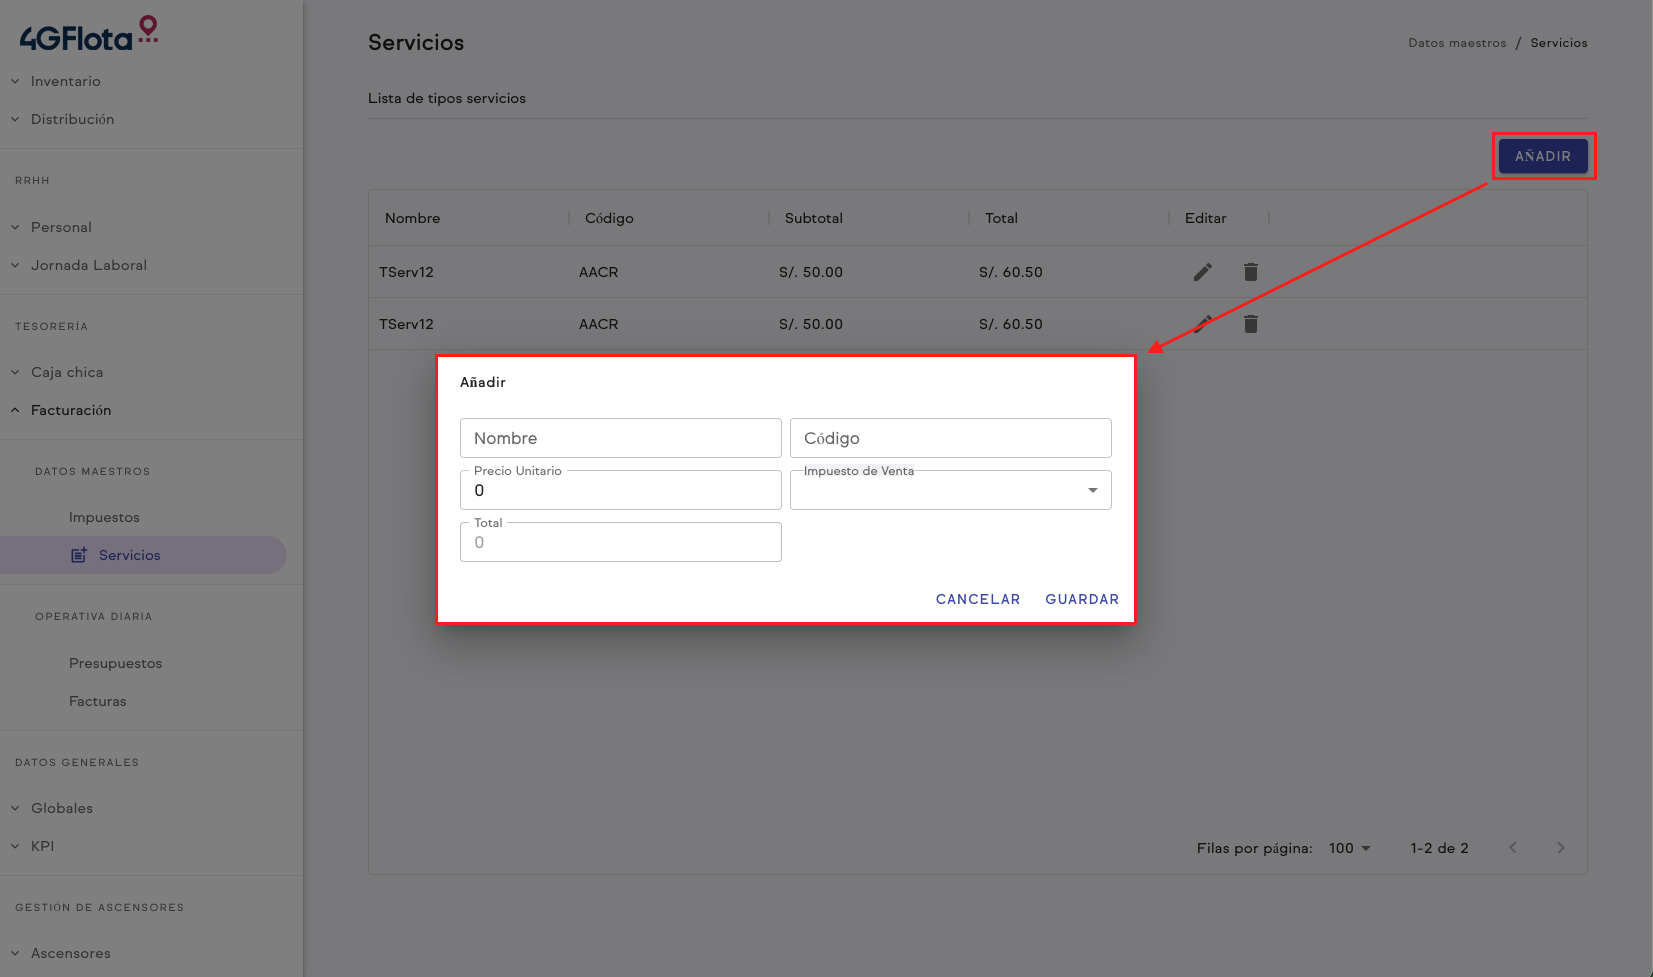The width and height of the screenshot is (1653, 977).
Task: Navigate to Facturas in the sidebar
Action: click(97, 701)
